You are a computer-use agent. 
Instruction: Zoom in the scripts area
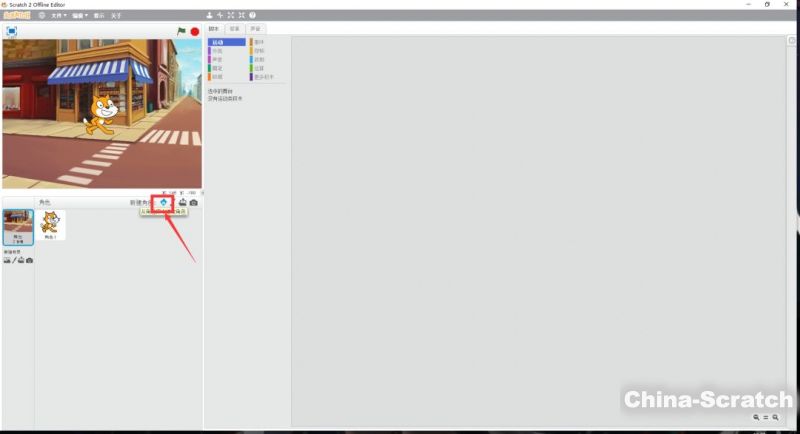pyautogui.click(x=775, y=417)
